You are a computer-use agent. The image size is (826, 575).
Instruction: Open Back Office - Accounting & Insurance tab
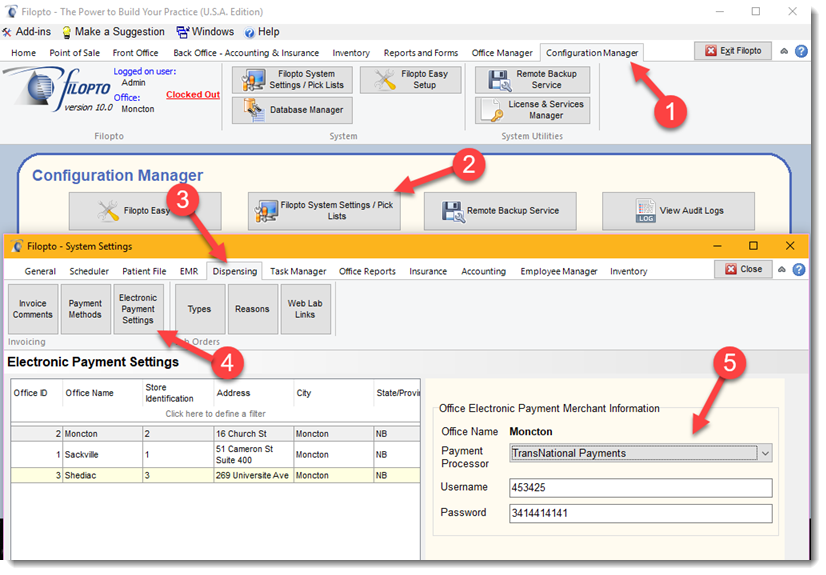point(246,53)
